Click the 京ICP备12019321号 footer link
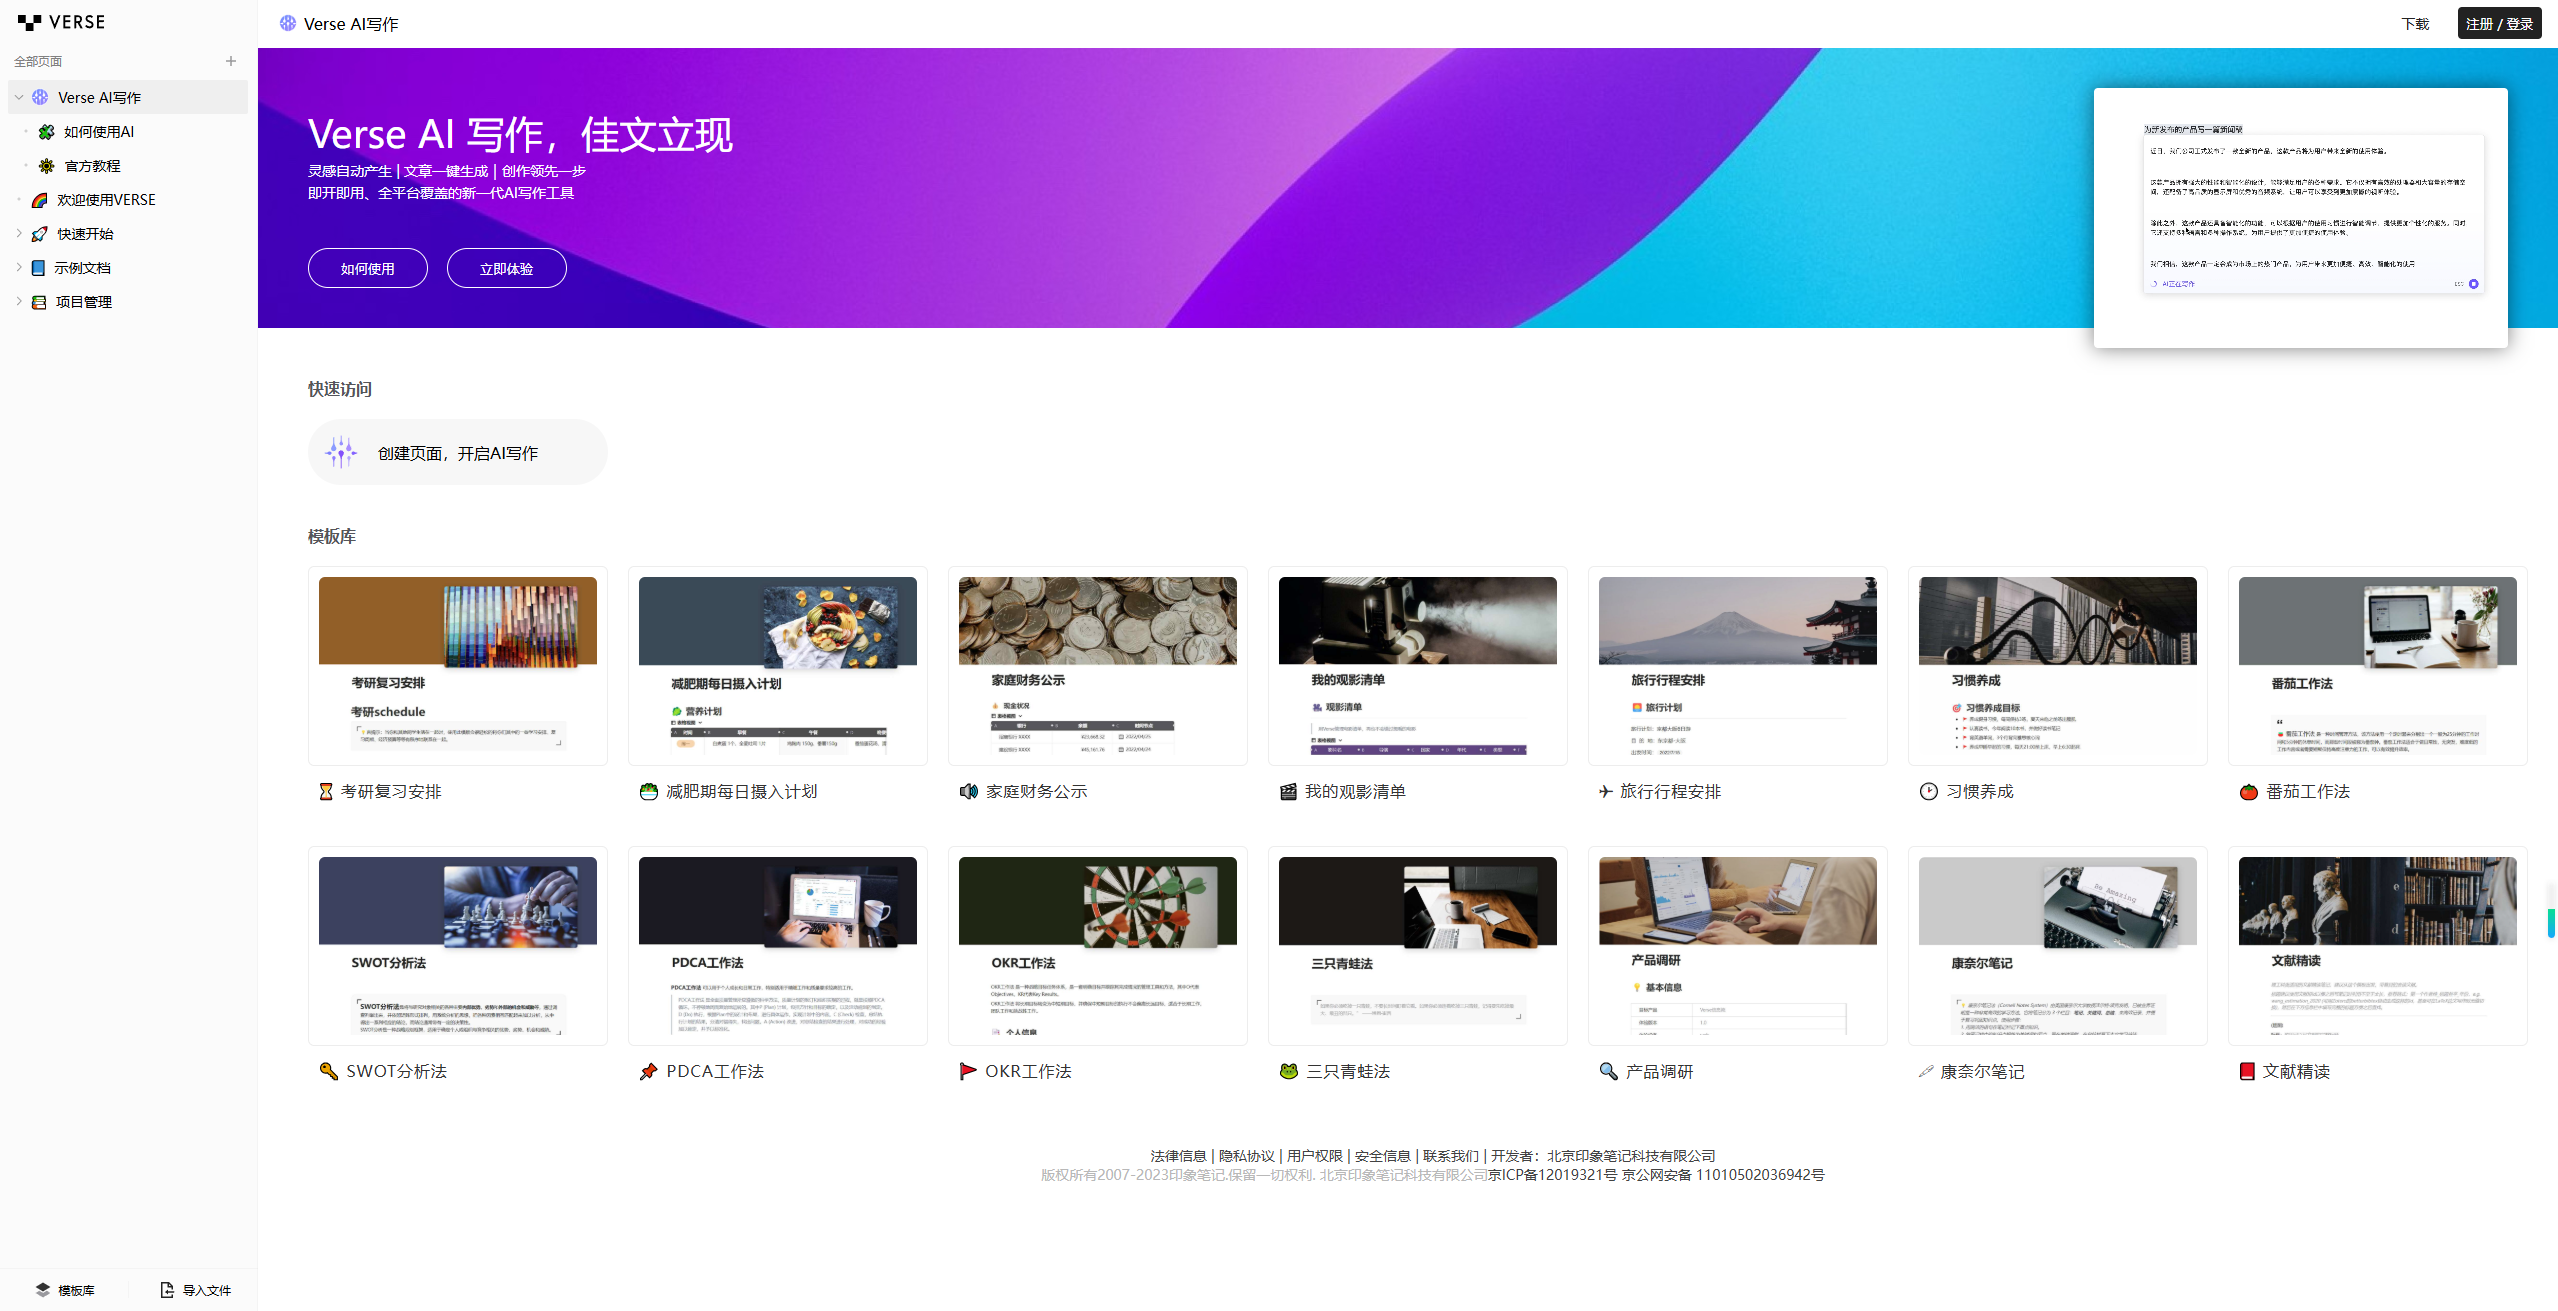The image size is (2558, 1311). pyautogui.click(x=1552, y=1174)
